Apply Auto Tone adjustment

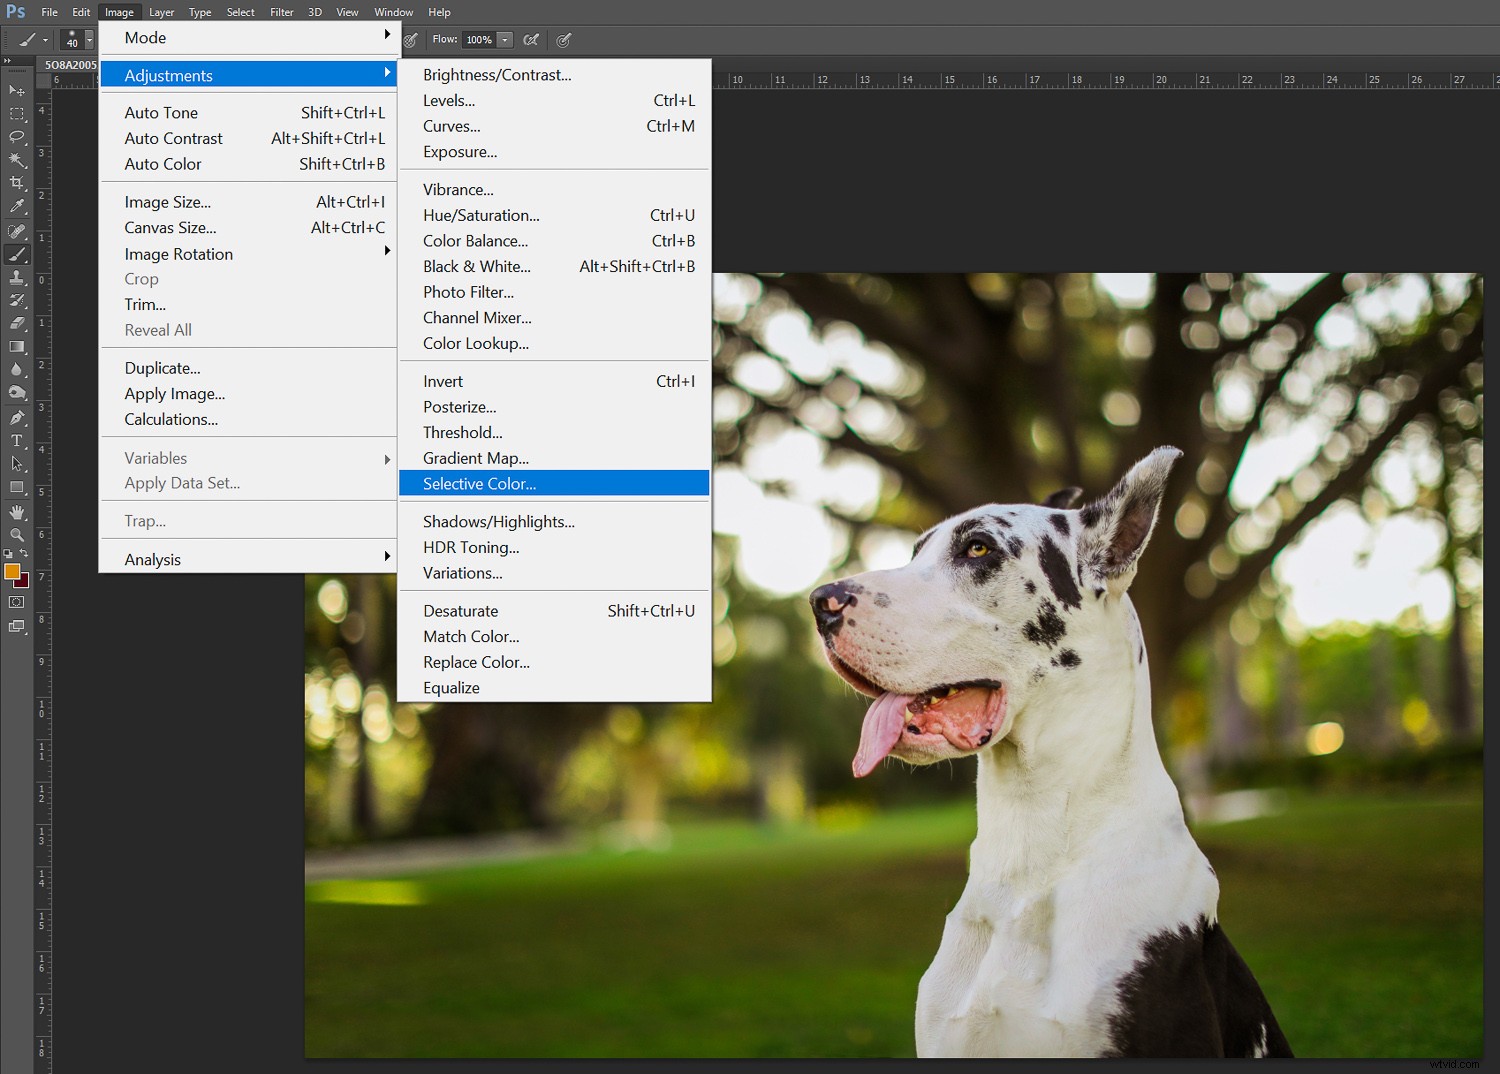coord(161,112)
